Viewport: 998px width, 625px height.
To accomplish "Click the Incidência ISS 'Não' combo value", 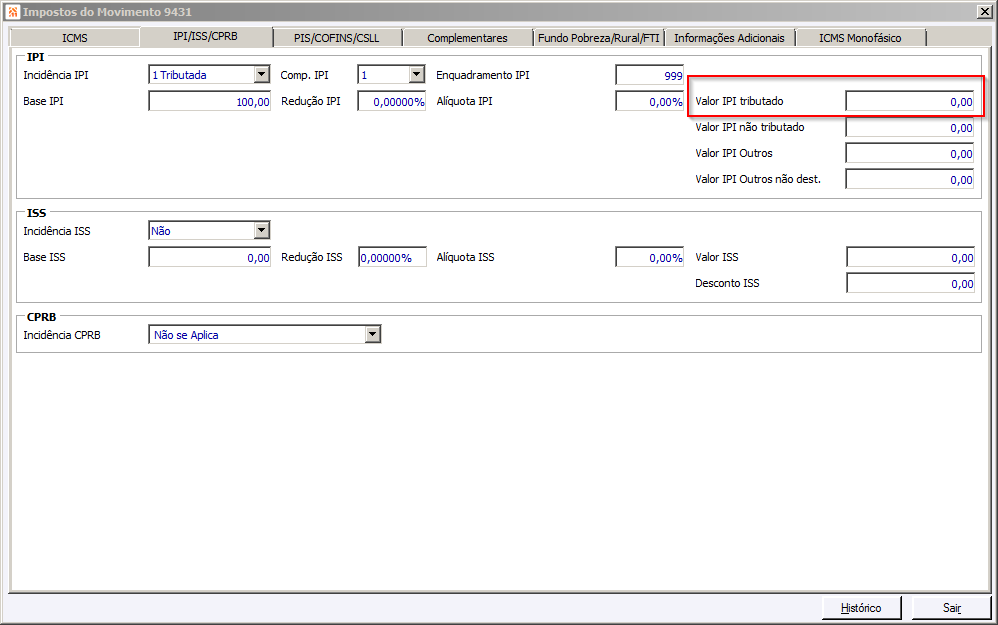I will 201,231.
